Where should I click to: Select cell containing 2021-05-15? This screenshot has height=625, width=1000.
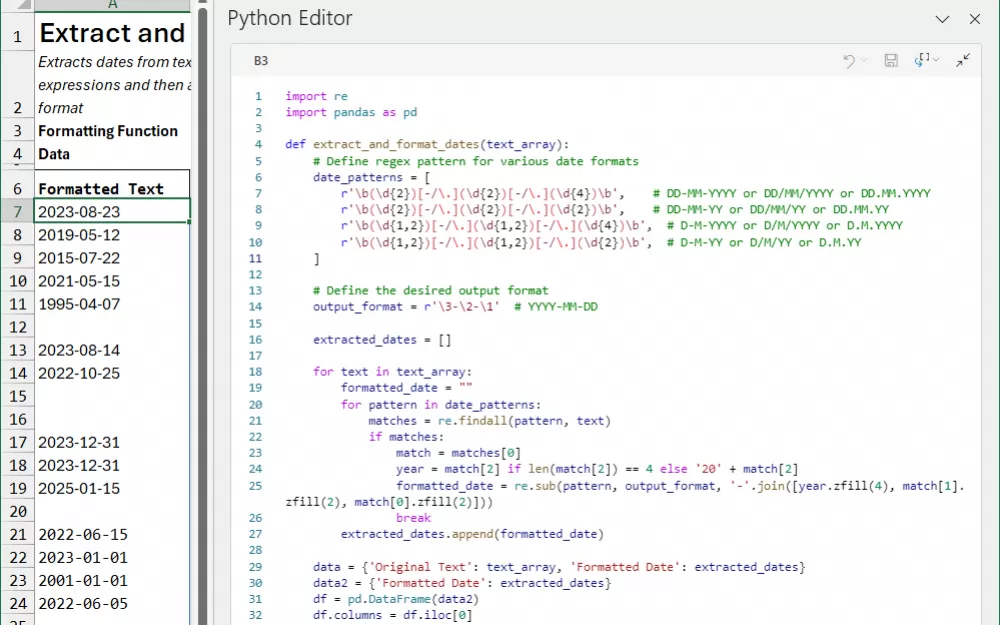(112, 281)
